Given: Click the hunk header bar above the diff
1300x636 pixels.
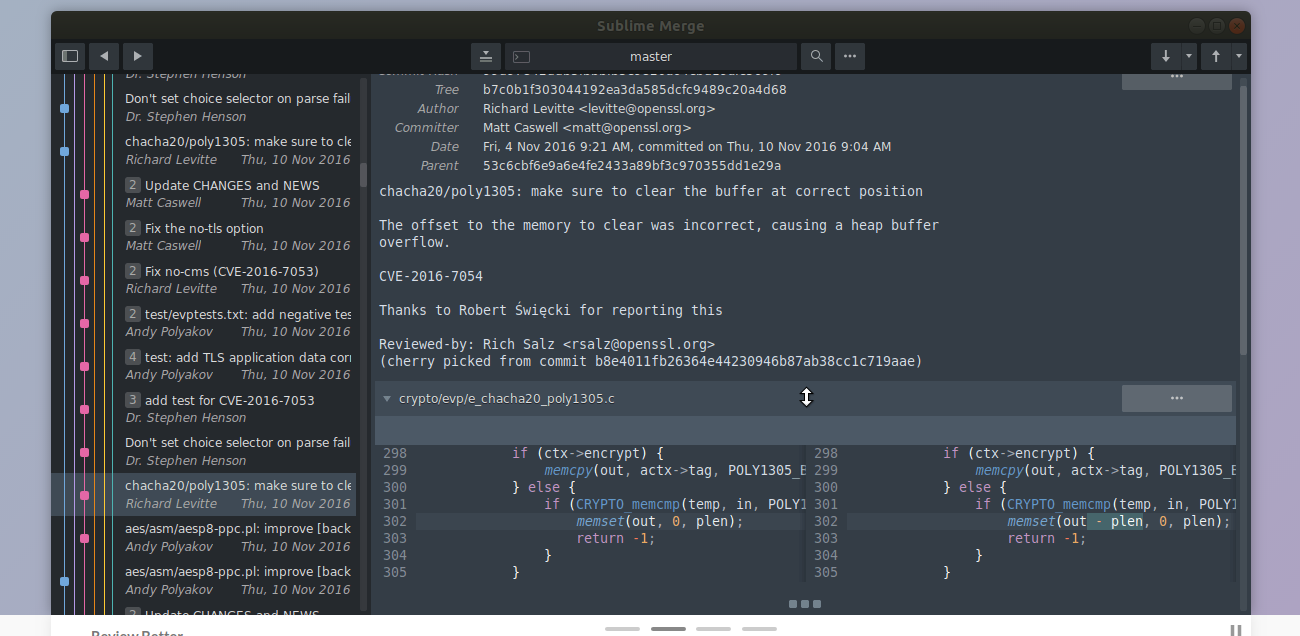Looking at the screenshot, I should coord(805,430).
